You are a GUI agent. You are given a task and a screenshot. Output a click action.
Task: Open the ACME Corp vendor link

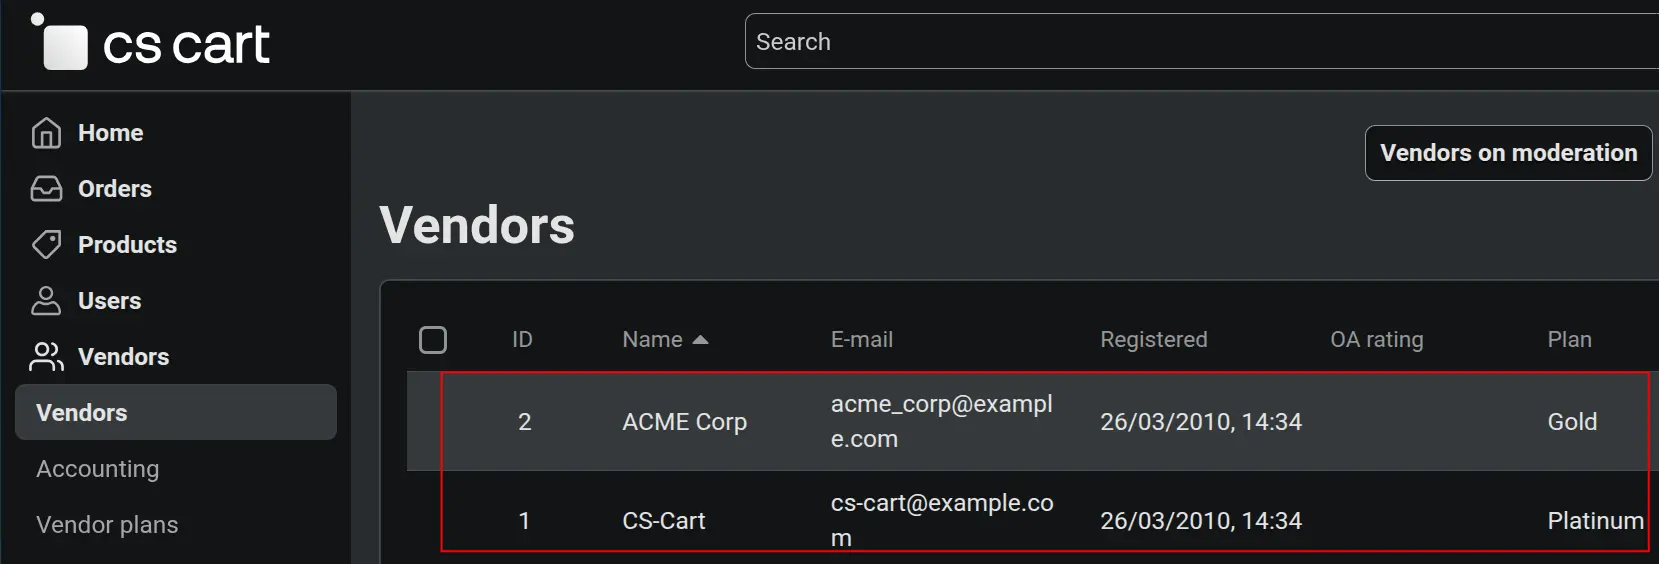pyautogui.click(x=685, y=422)
